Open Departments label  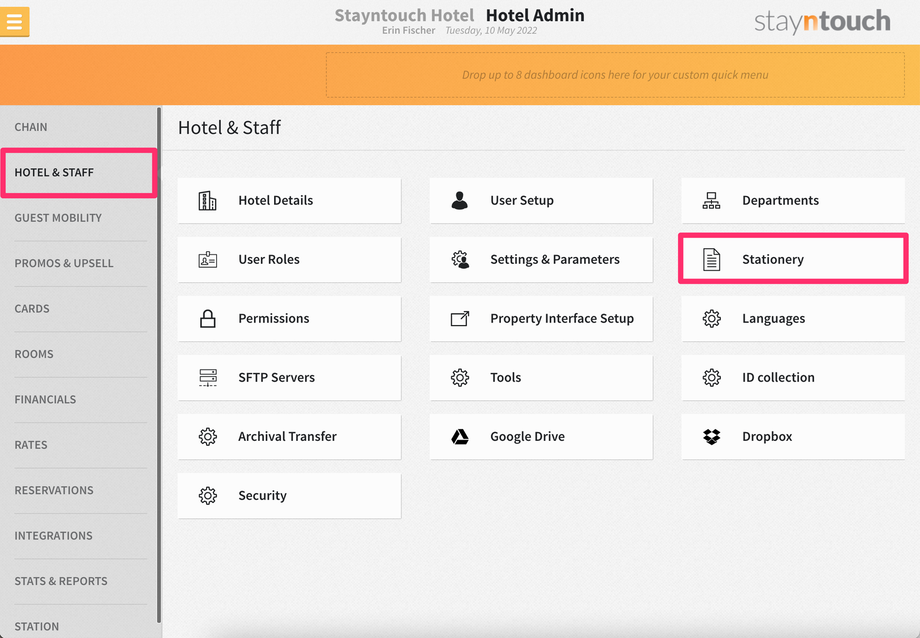tap(780, 201)
